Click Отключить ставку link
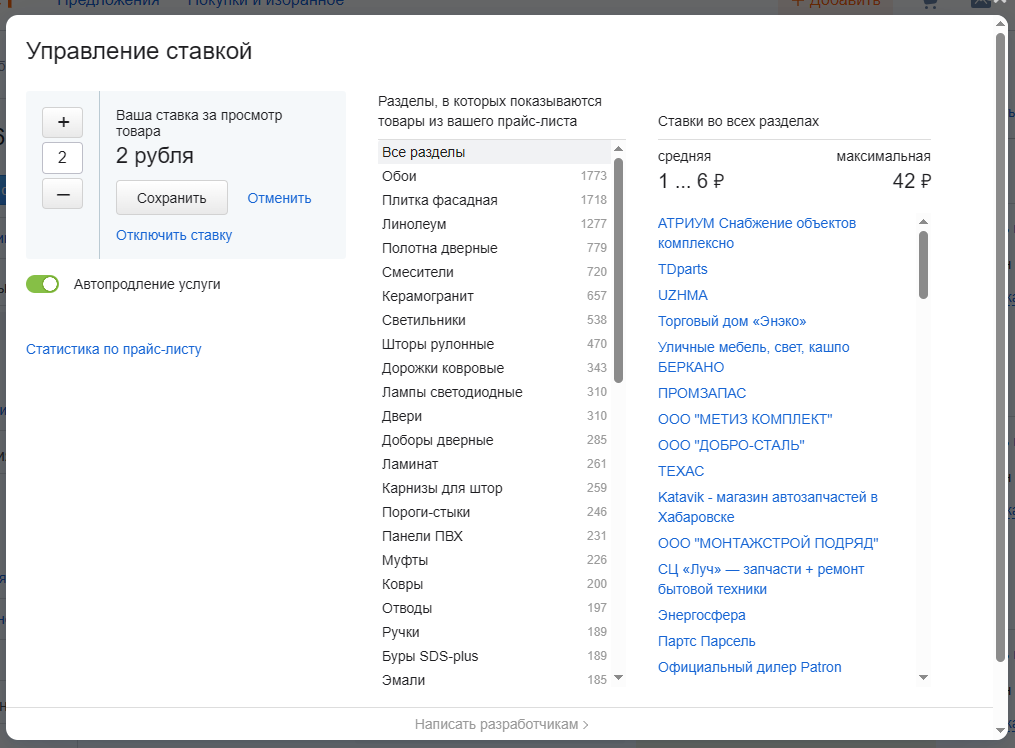This screenshot has width=1015, height=748. tap(173, 235)
